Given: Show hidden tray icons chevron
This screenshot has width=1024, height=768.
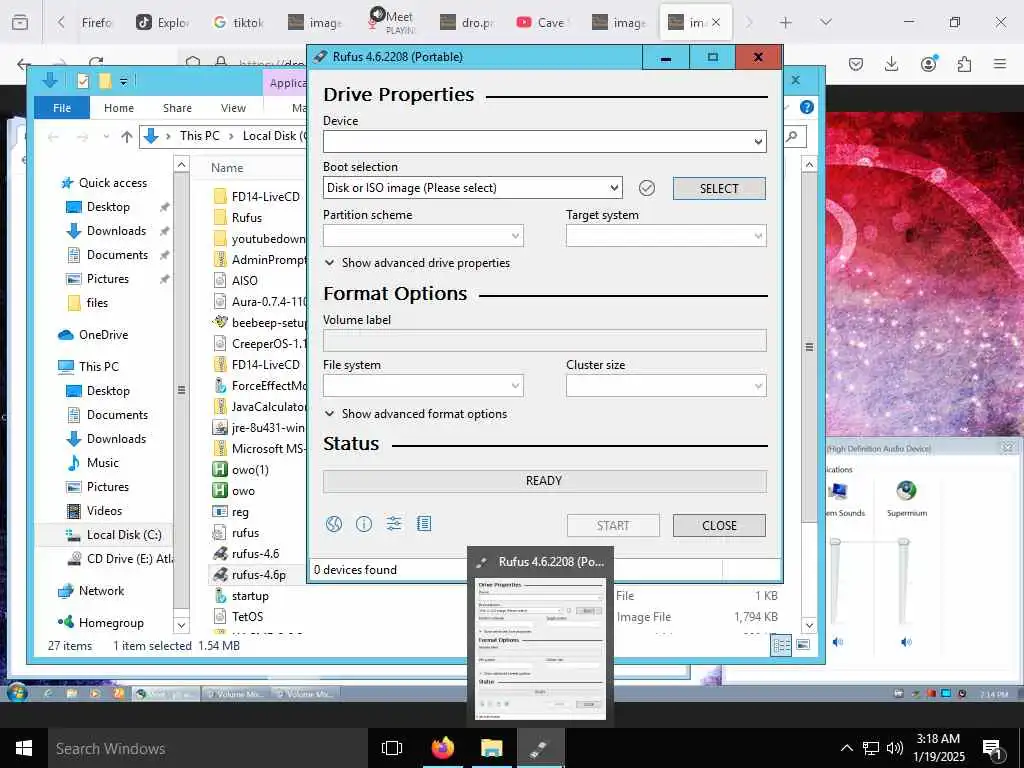Looking at the screenshot, I should [846, 748].
